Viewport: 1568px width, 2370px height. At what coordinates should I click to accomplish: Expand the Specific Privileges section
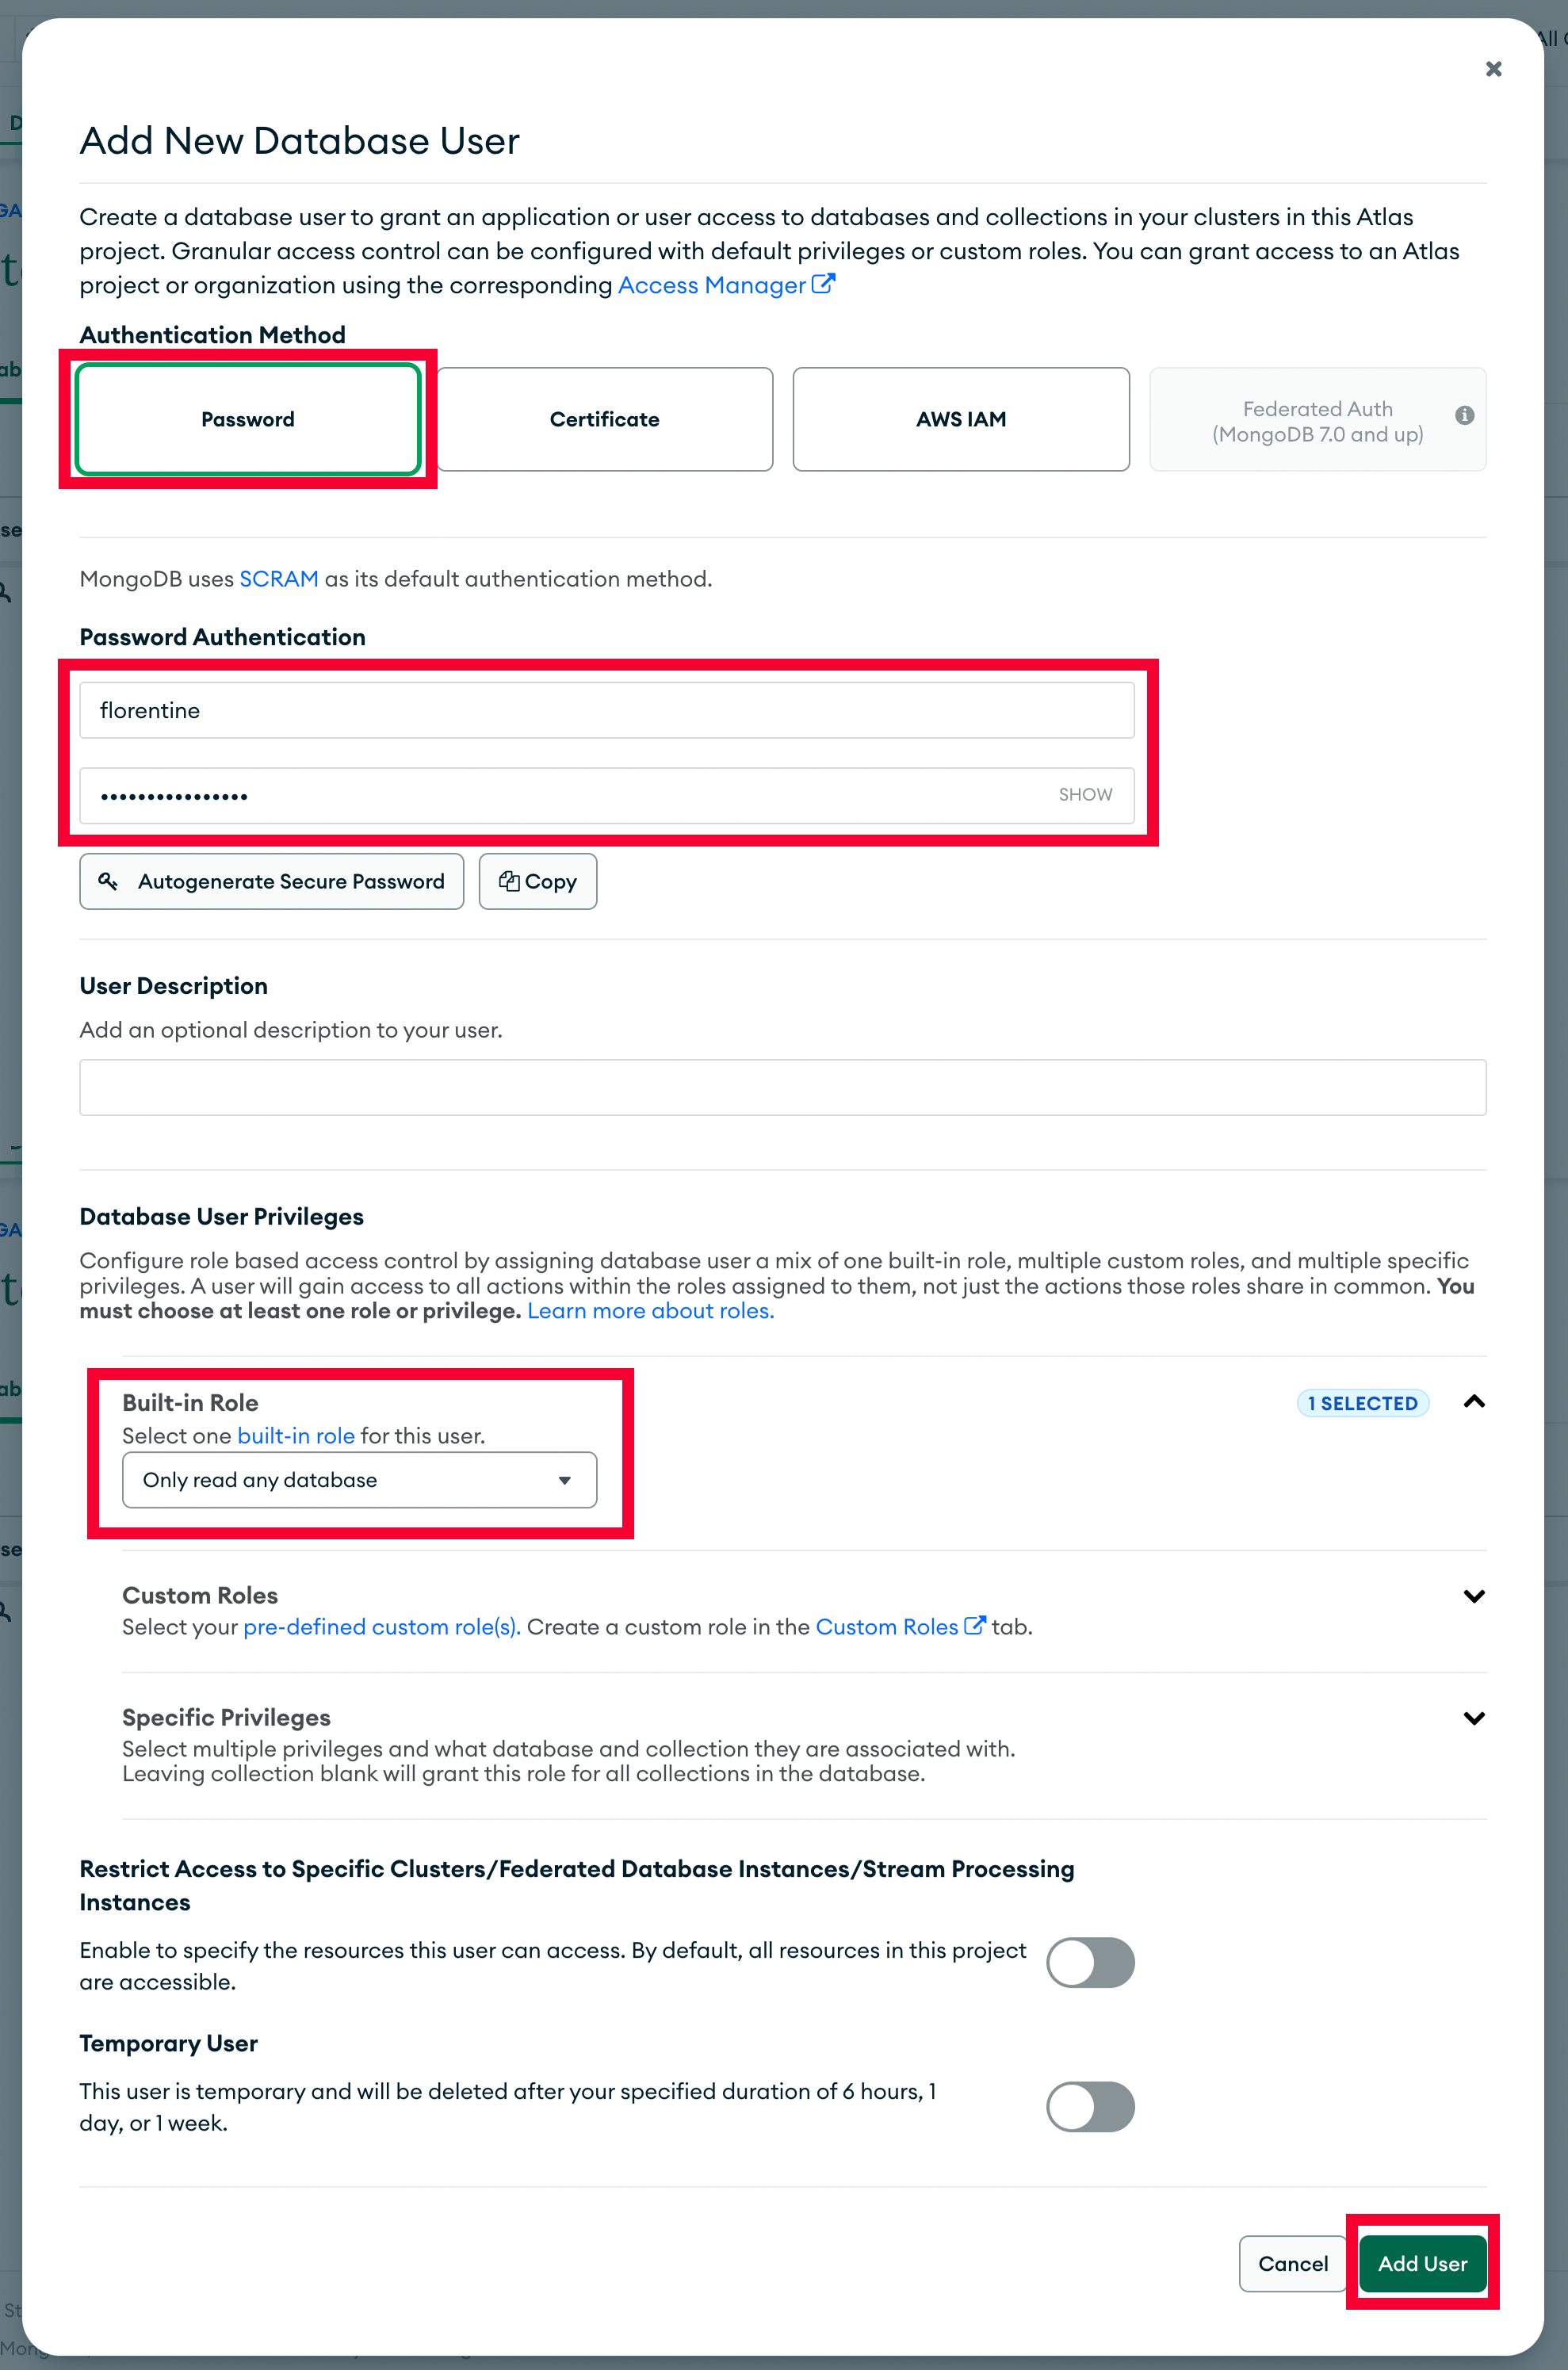click(1473, 1718)
